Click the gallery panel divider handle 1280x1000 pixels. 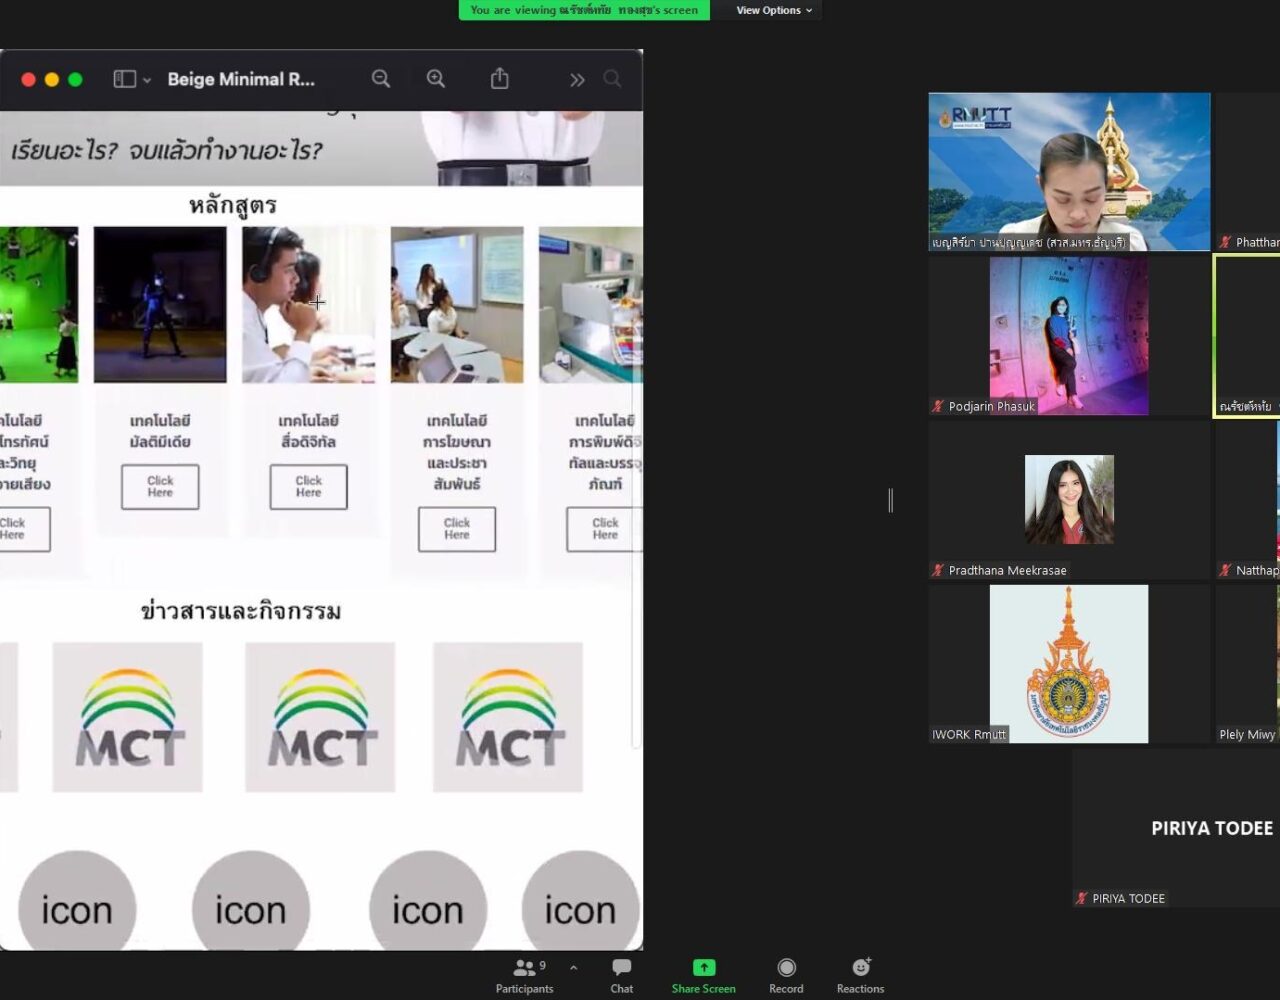pyautogui.click(x=890, y=500)
